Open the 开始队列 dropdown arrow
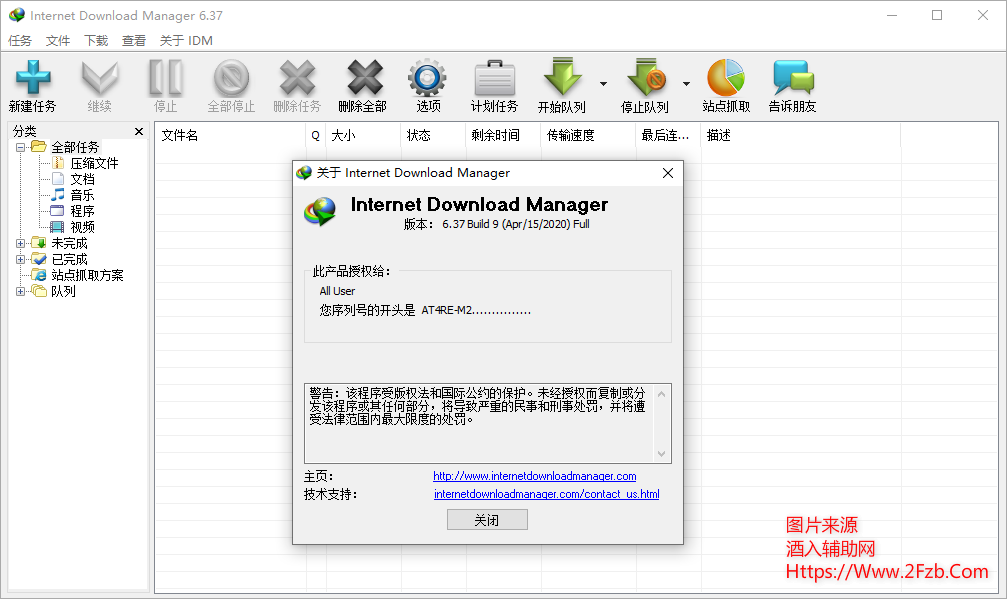Viewport: 1007px width, 599px height. pyautogui.click(x=603, y=84)
